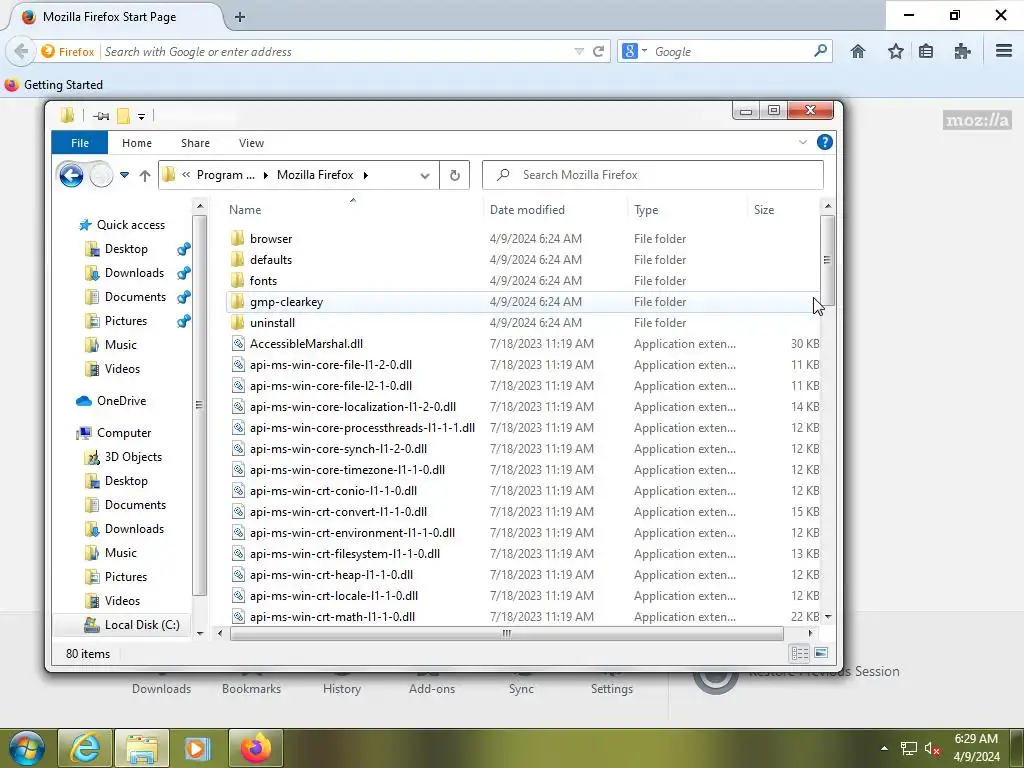Switch to the View ribbon tab

(251, 143)
